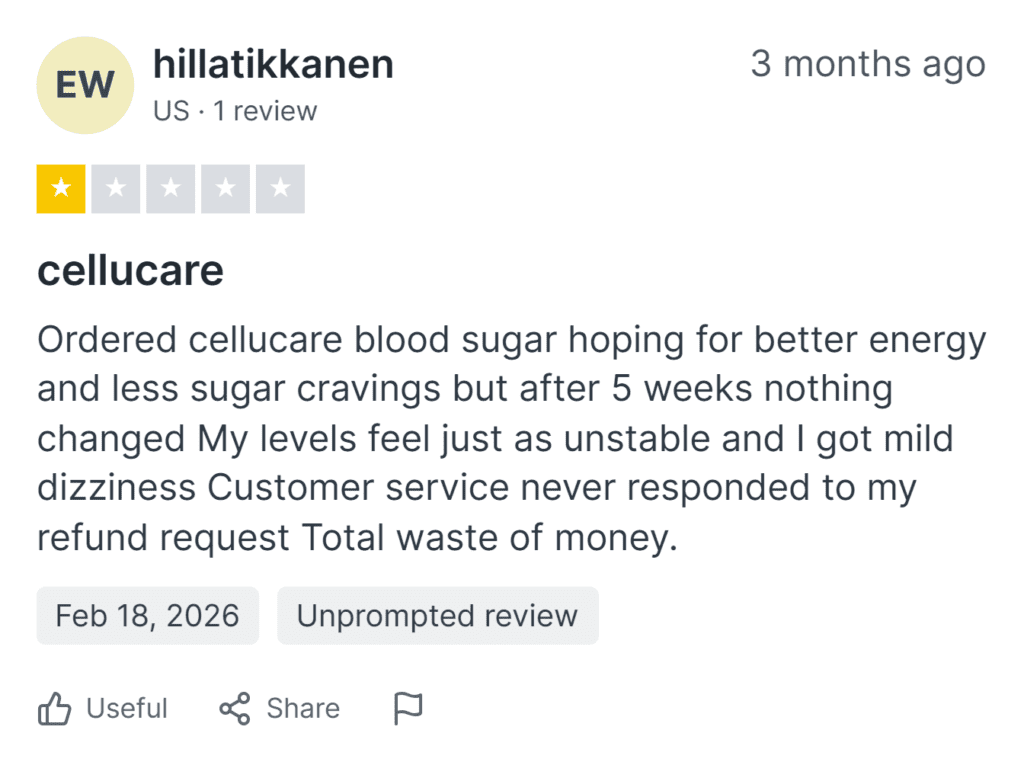
Task: Click the second gray rating star
Action: (x=116, y=189)
